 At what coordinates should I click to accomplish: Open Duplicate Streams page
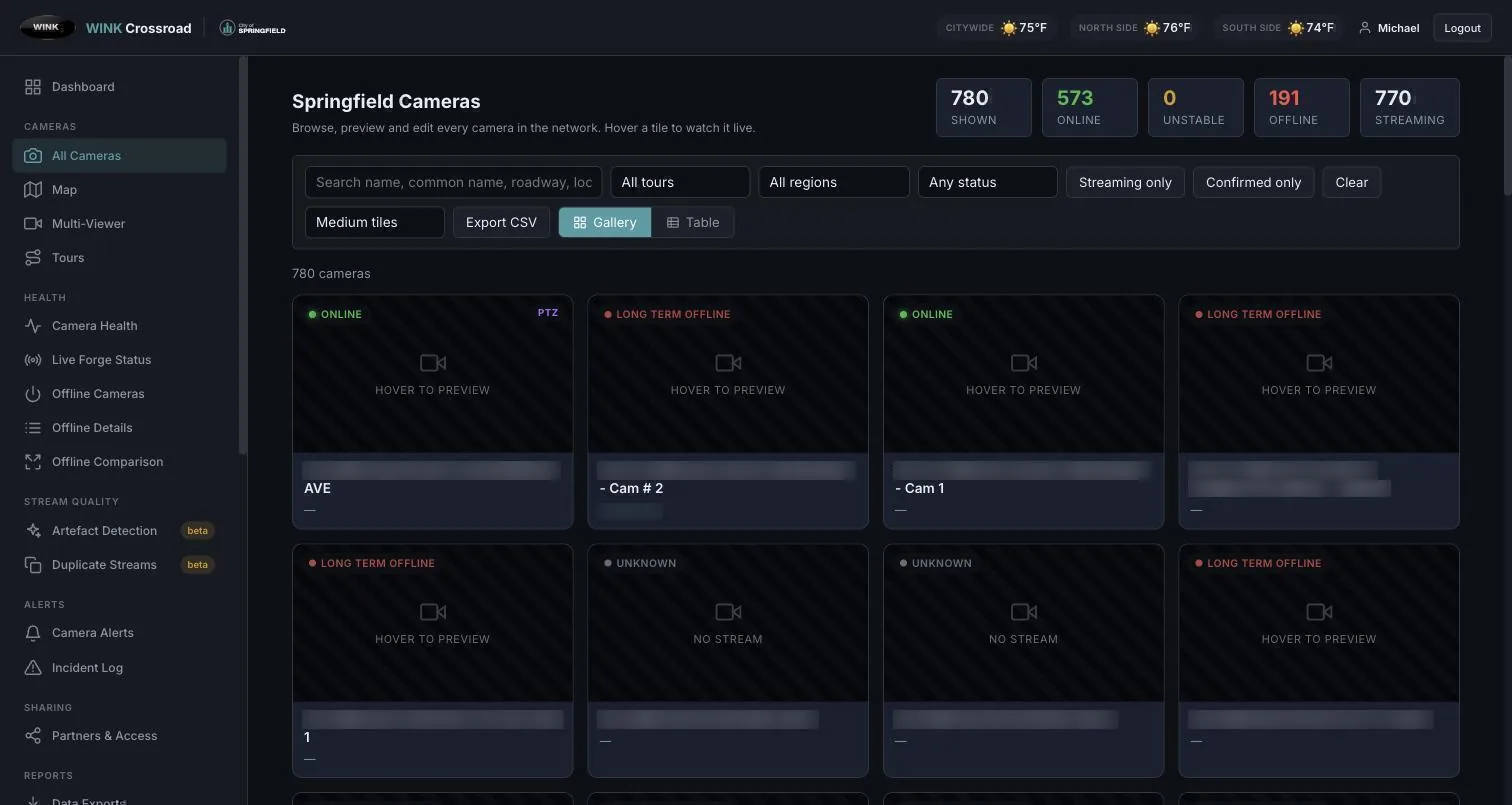coord(120,565)
